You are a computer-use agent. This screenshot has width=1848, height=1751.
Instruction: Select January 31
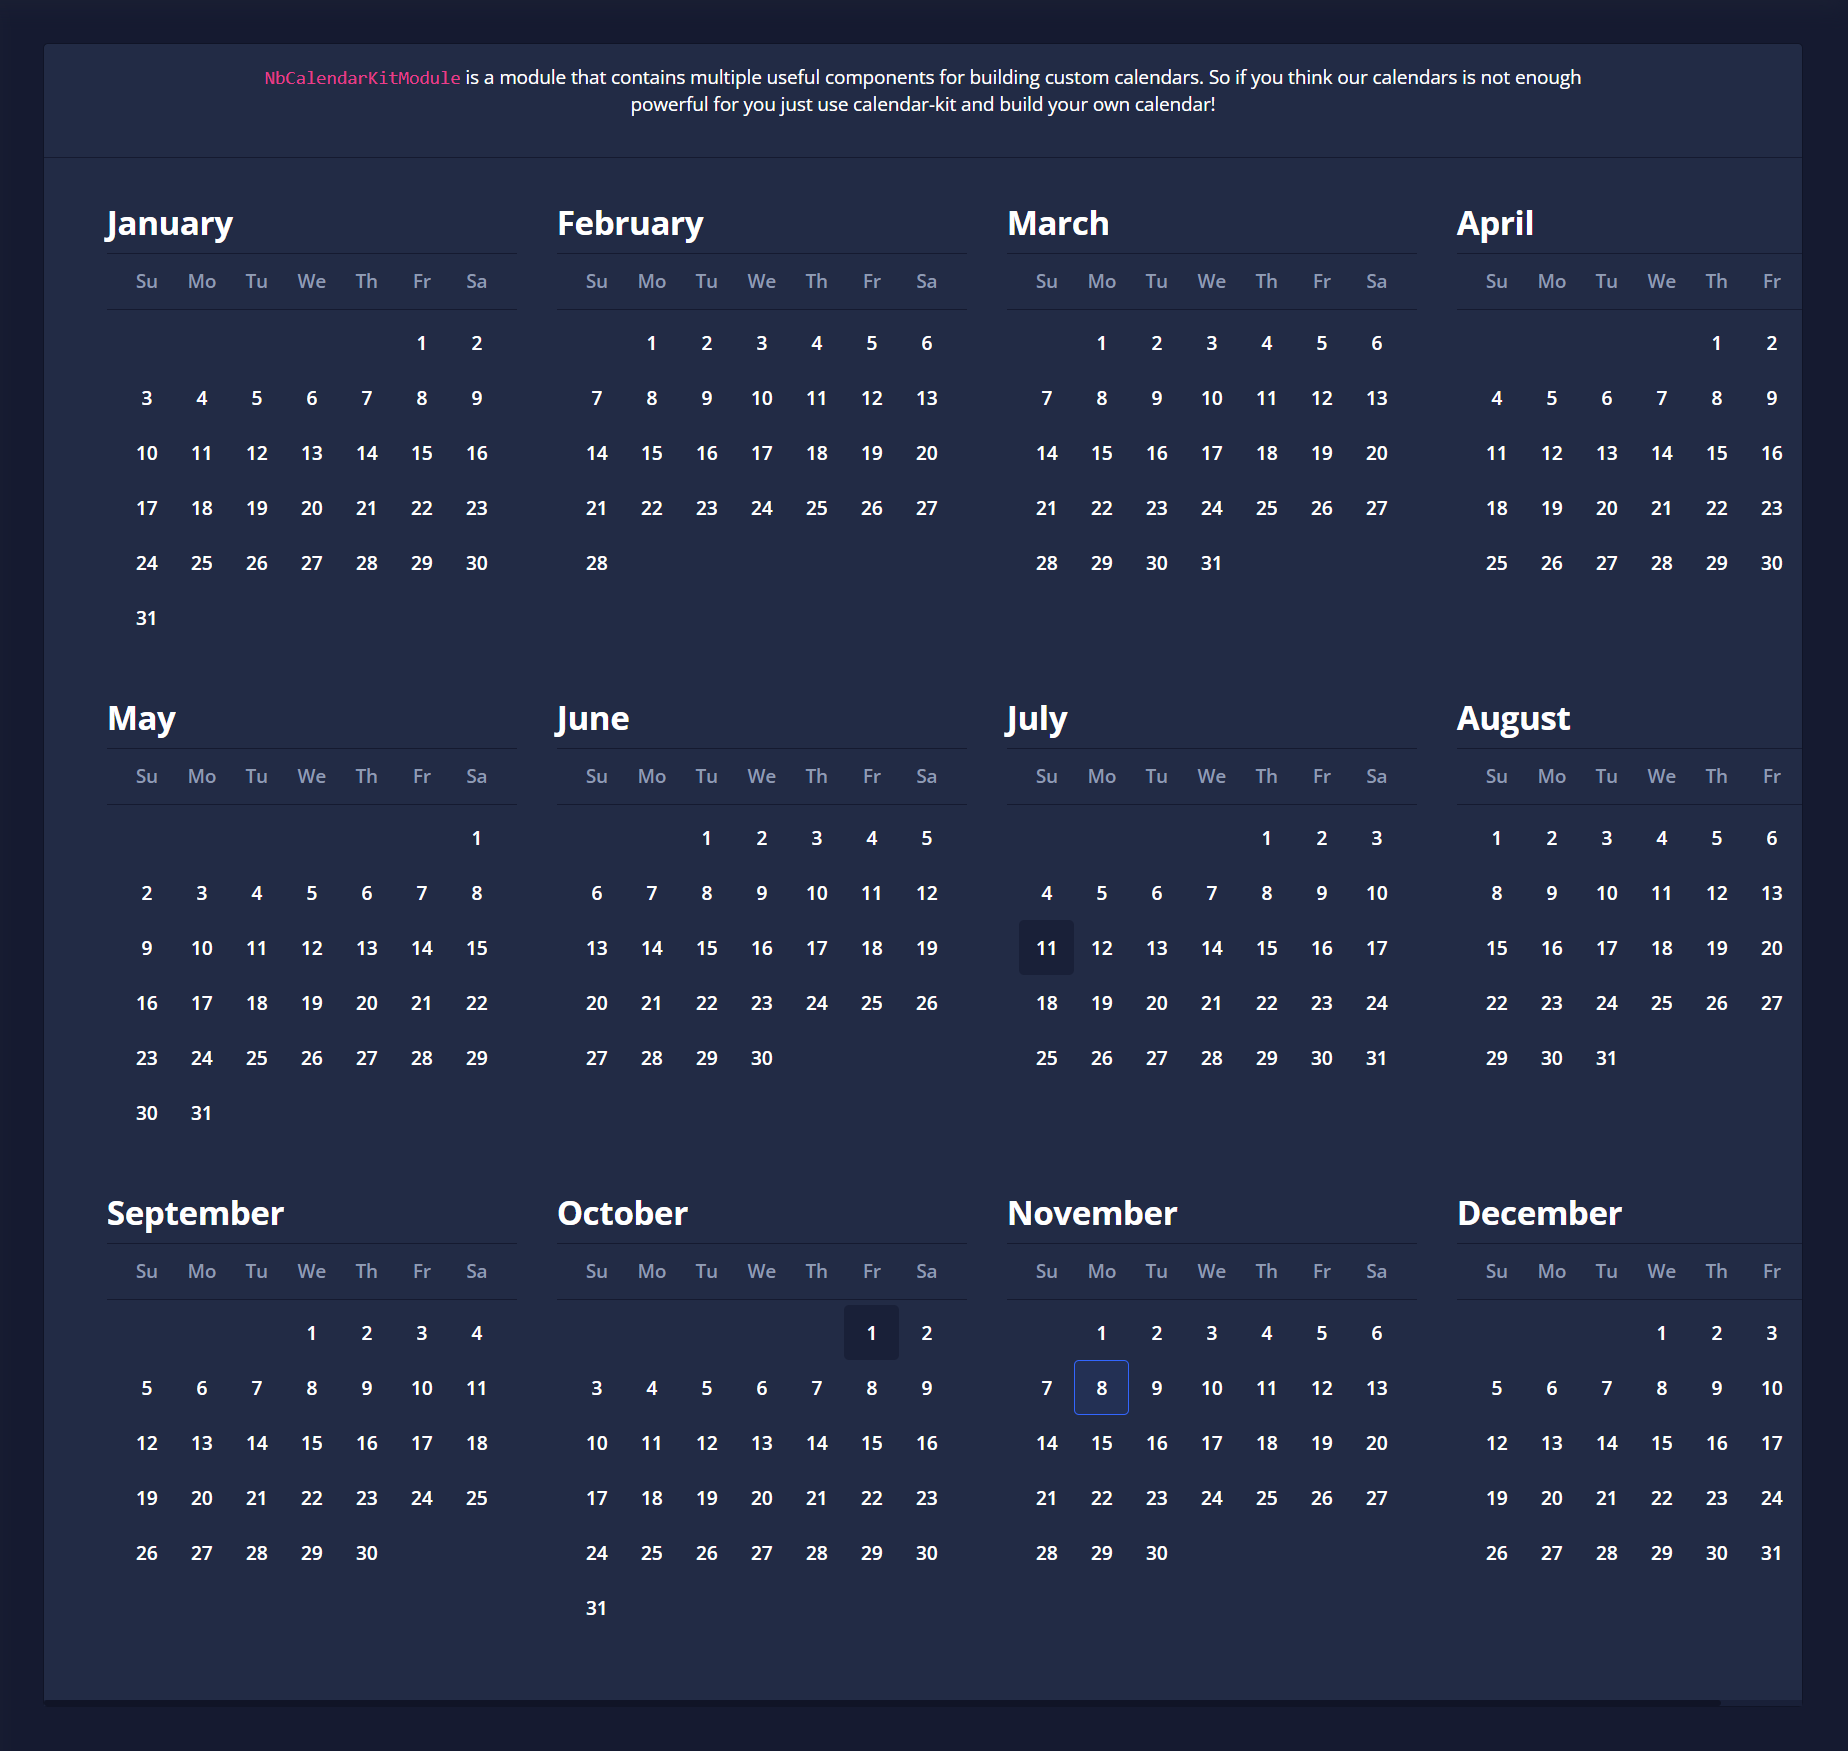[x=146, y=617]
